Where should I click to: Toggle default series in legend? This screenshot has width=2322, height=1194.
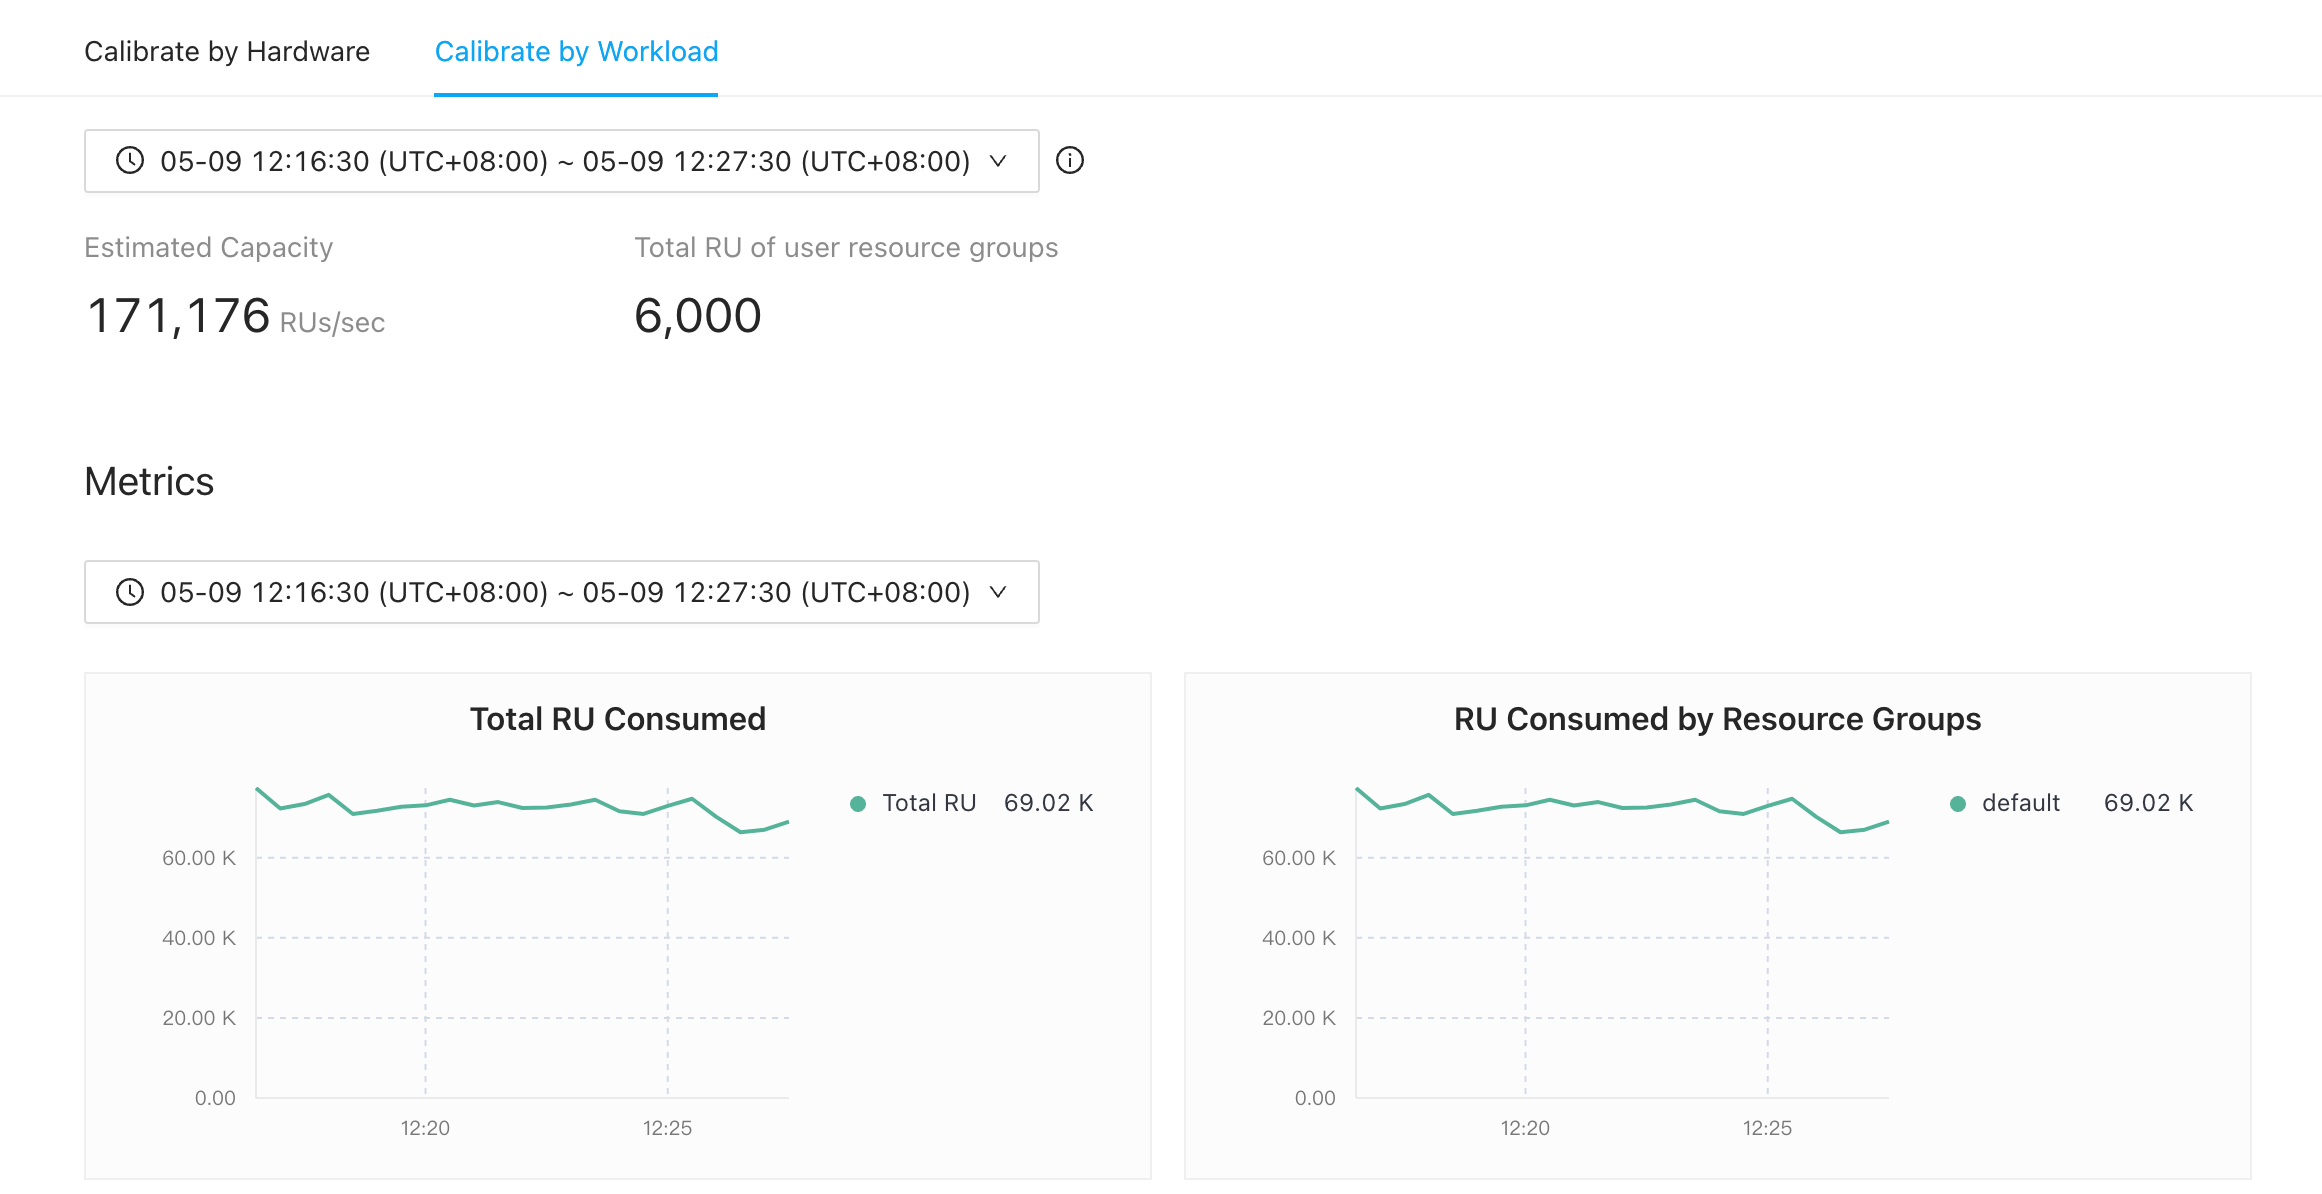pyautogui.click(x=2020, y=803)
